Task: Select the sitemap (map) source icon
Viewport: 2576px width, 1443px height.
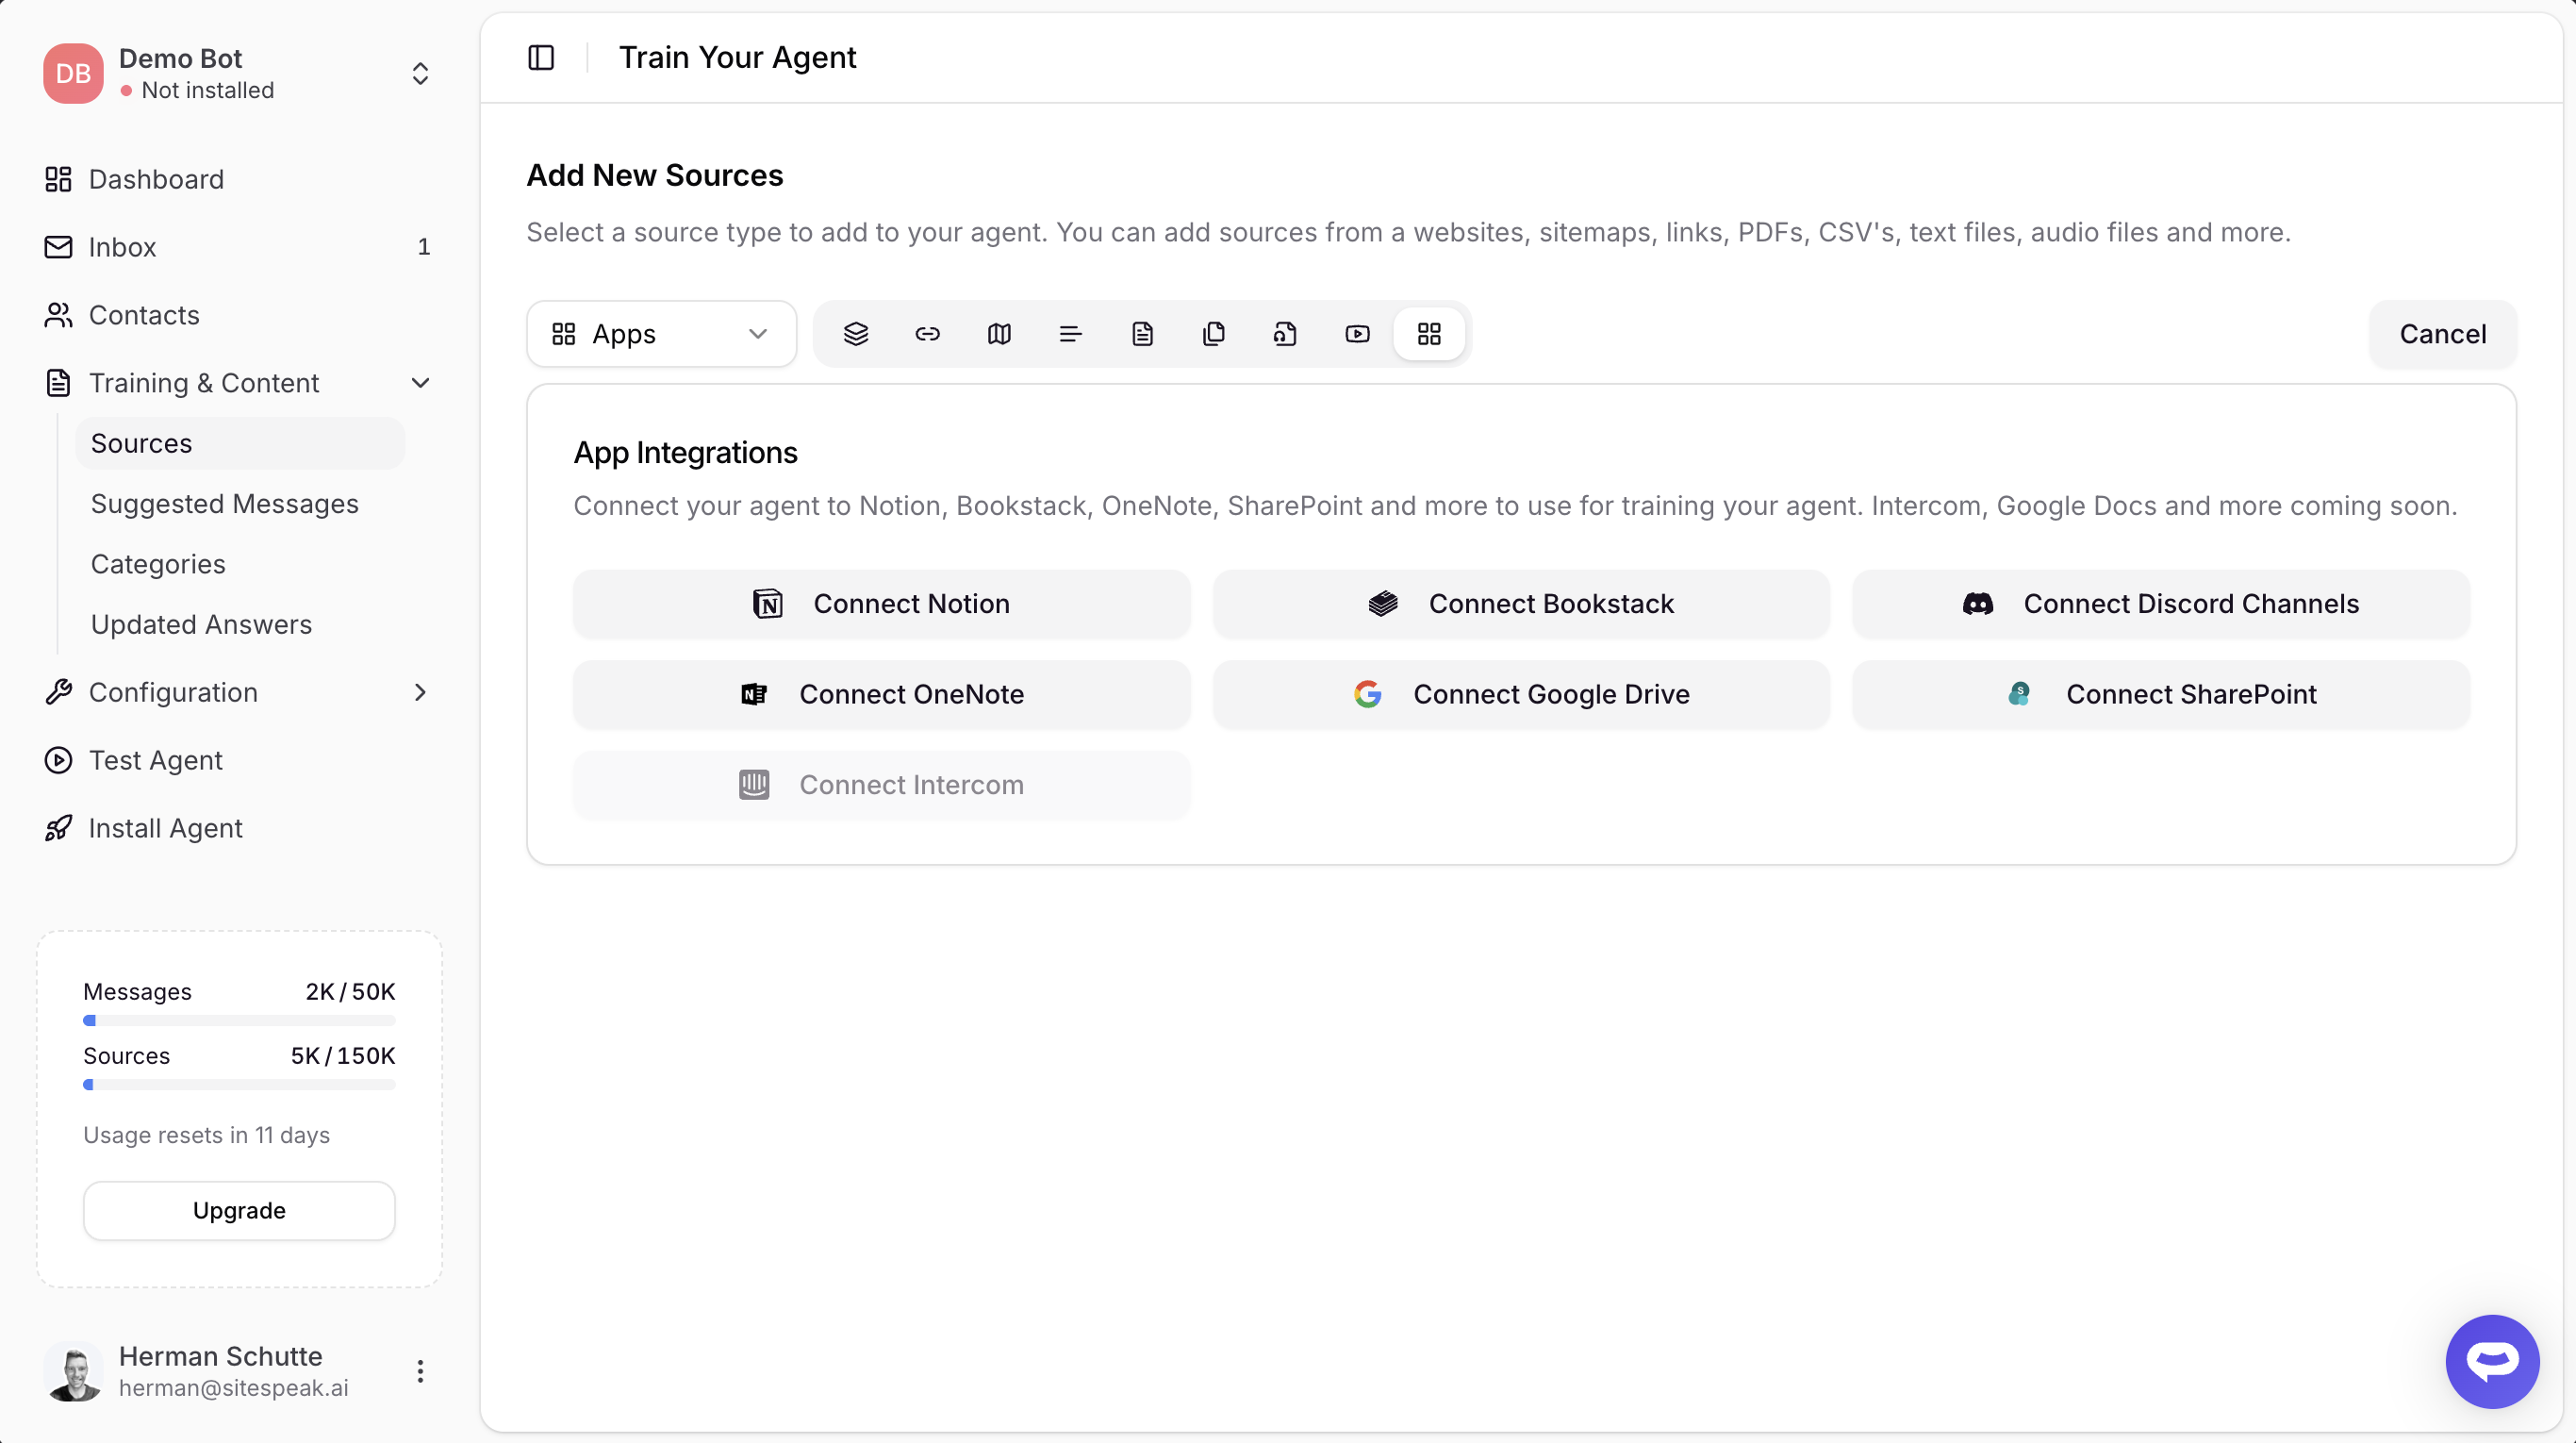Action: (999, 334)
